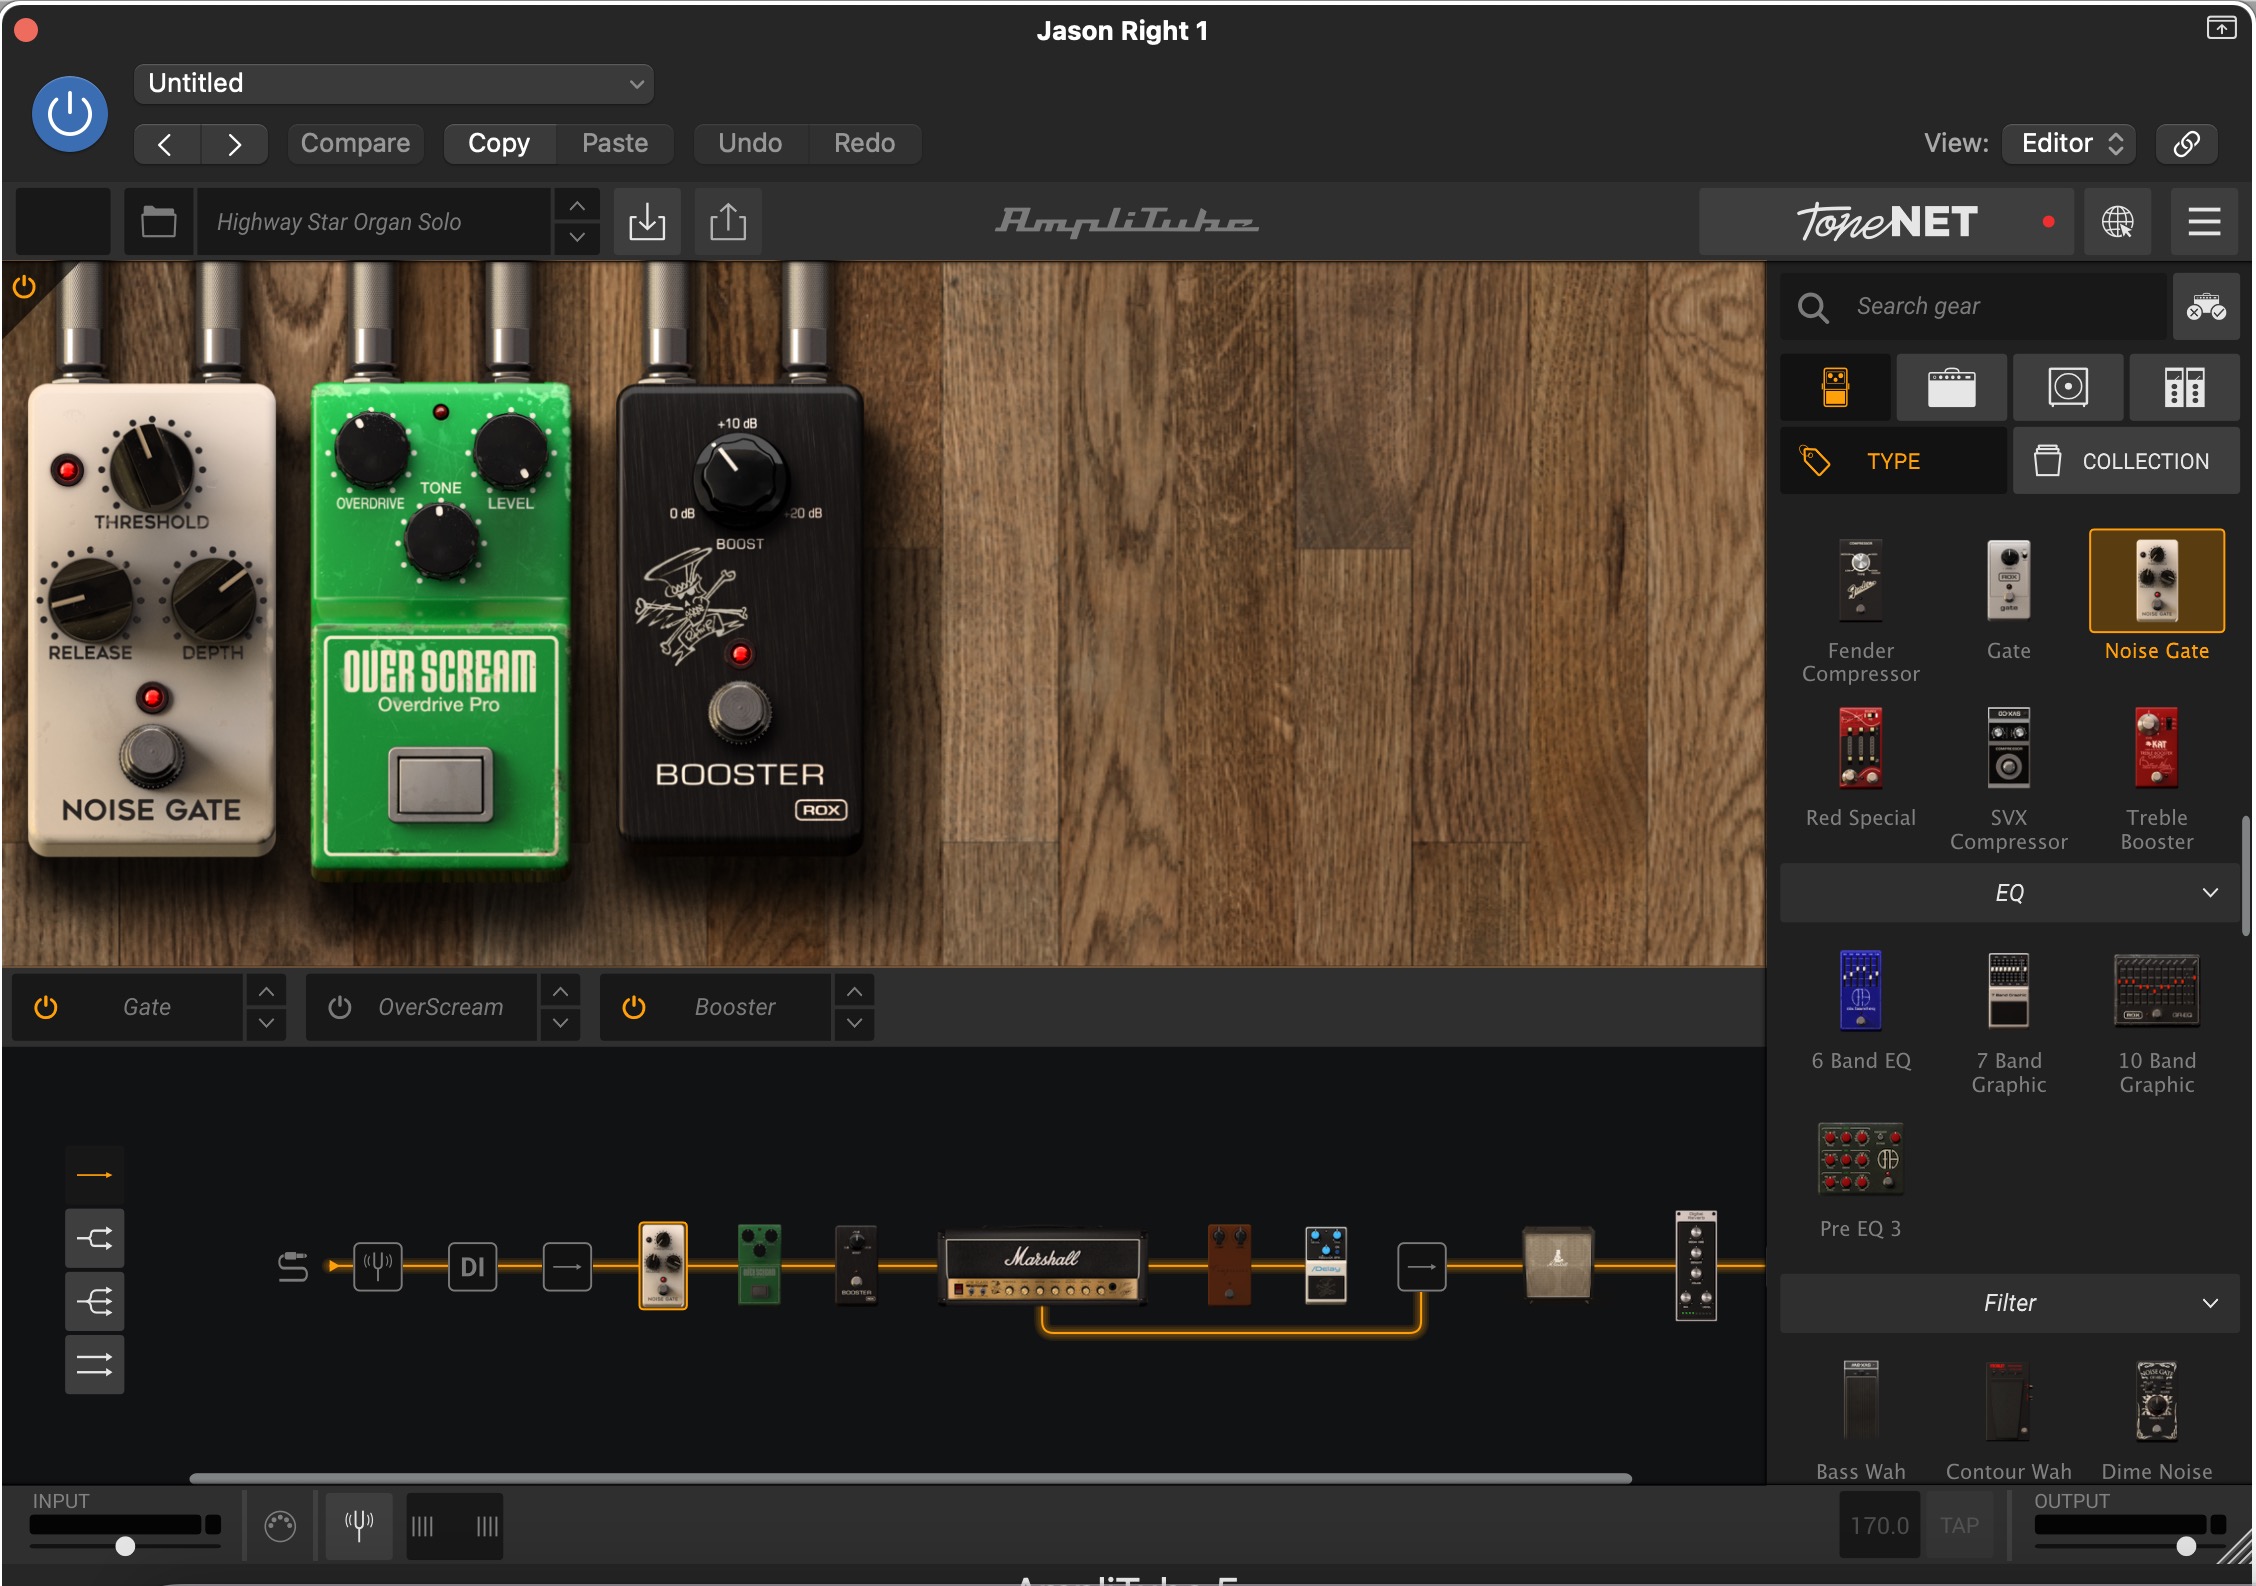Click the Gate slot up arrow
This screenshot has width=2256, height=1586.
266,991
